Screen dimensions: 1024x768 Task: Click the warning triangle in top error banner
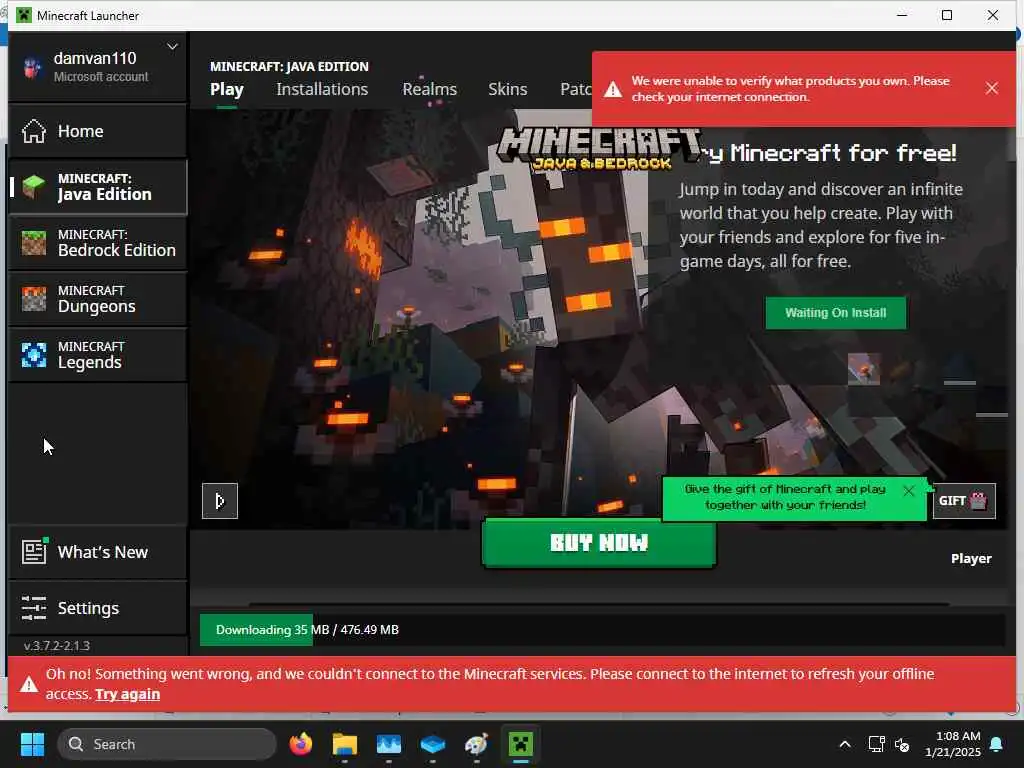click(613, 89)
